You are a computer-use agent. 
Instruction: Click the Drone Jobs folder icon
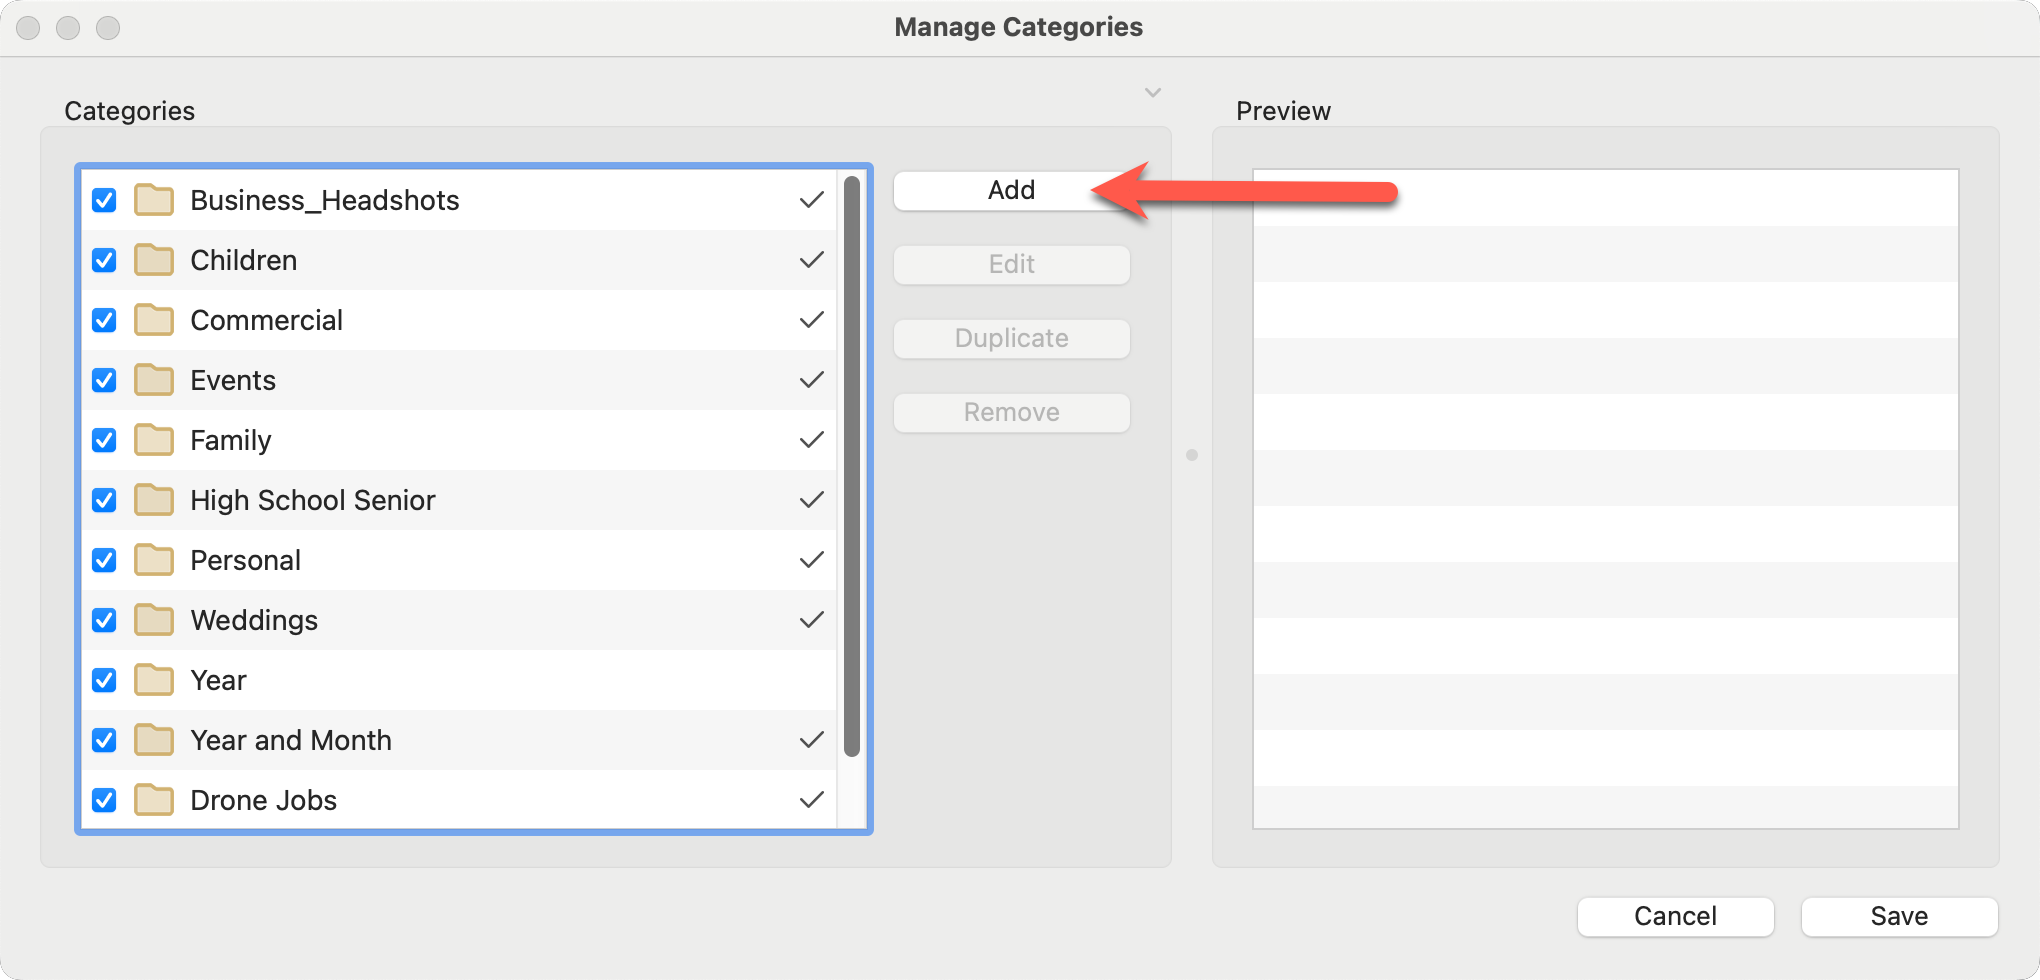tap(154, 800)
